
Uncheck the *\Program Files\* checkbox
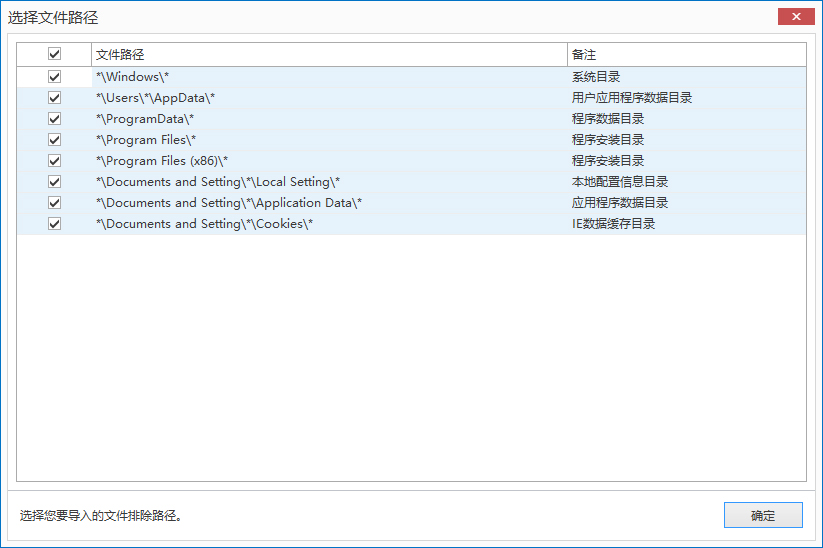54,140
